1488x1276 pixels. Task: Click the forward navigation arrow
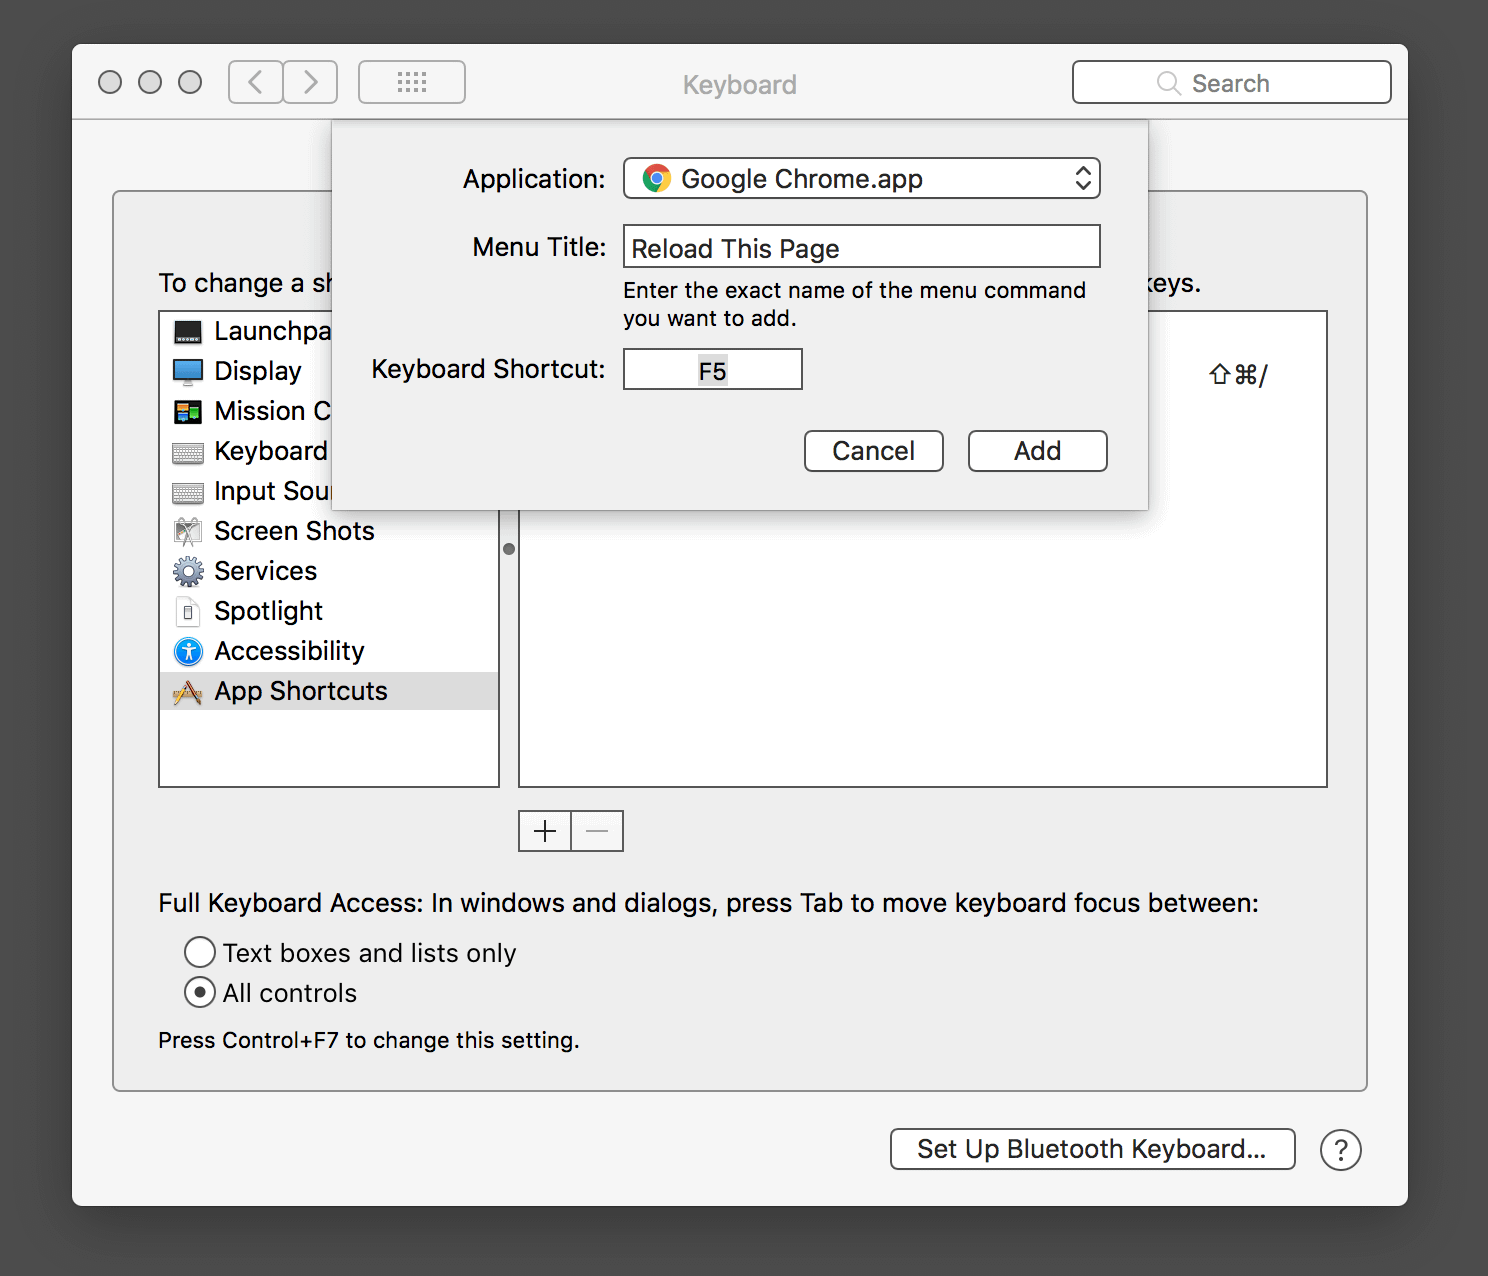[310, 82]
